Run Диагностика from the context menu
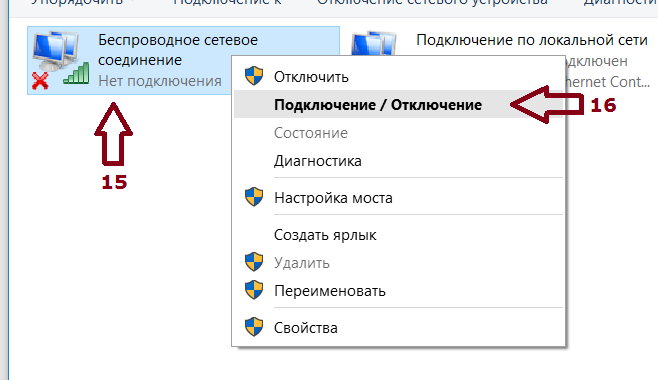 pyautogui.click(x=398, y=161)
